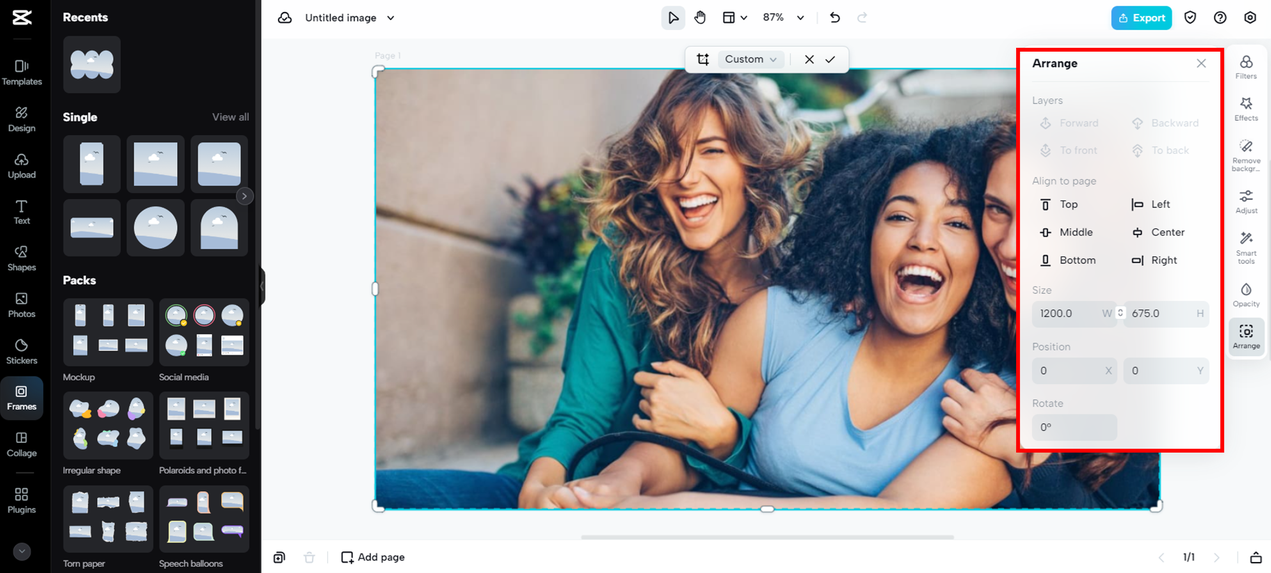Open the Adjust tool
The height and width of the screenshot is (573, 1271).
(1246, 202)
